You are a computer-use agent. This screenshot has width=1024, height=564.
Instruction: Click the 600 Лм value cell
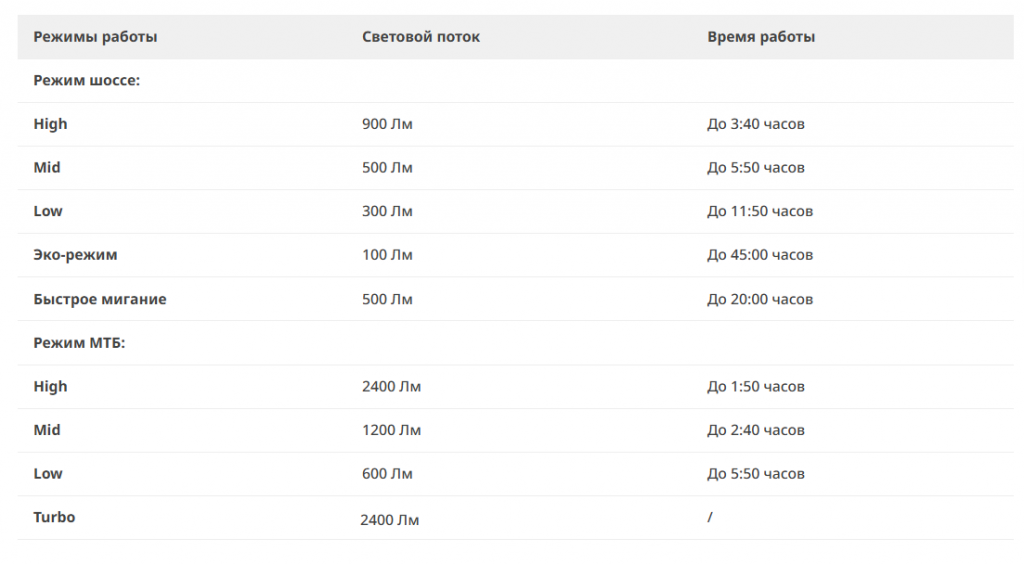[x=387, y=474]
